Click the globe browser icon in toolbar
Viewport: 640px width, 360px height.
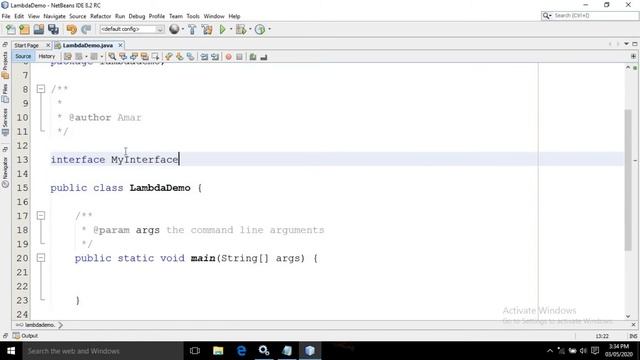(174, 29)
